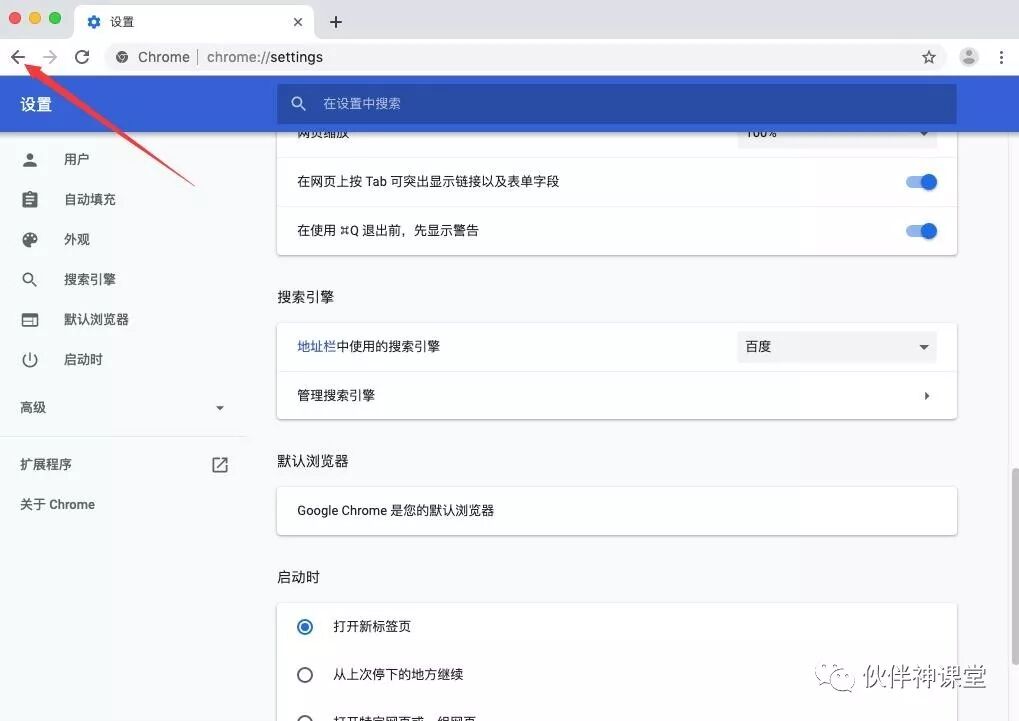
Task: Select 从上次停下的地方继续 radio option
Action: click(x=305, y=675)
